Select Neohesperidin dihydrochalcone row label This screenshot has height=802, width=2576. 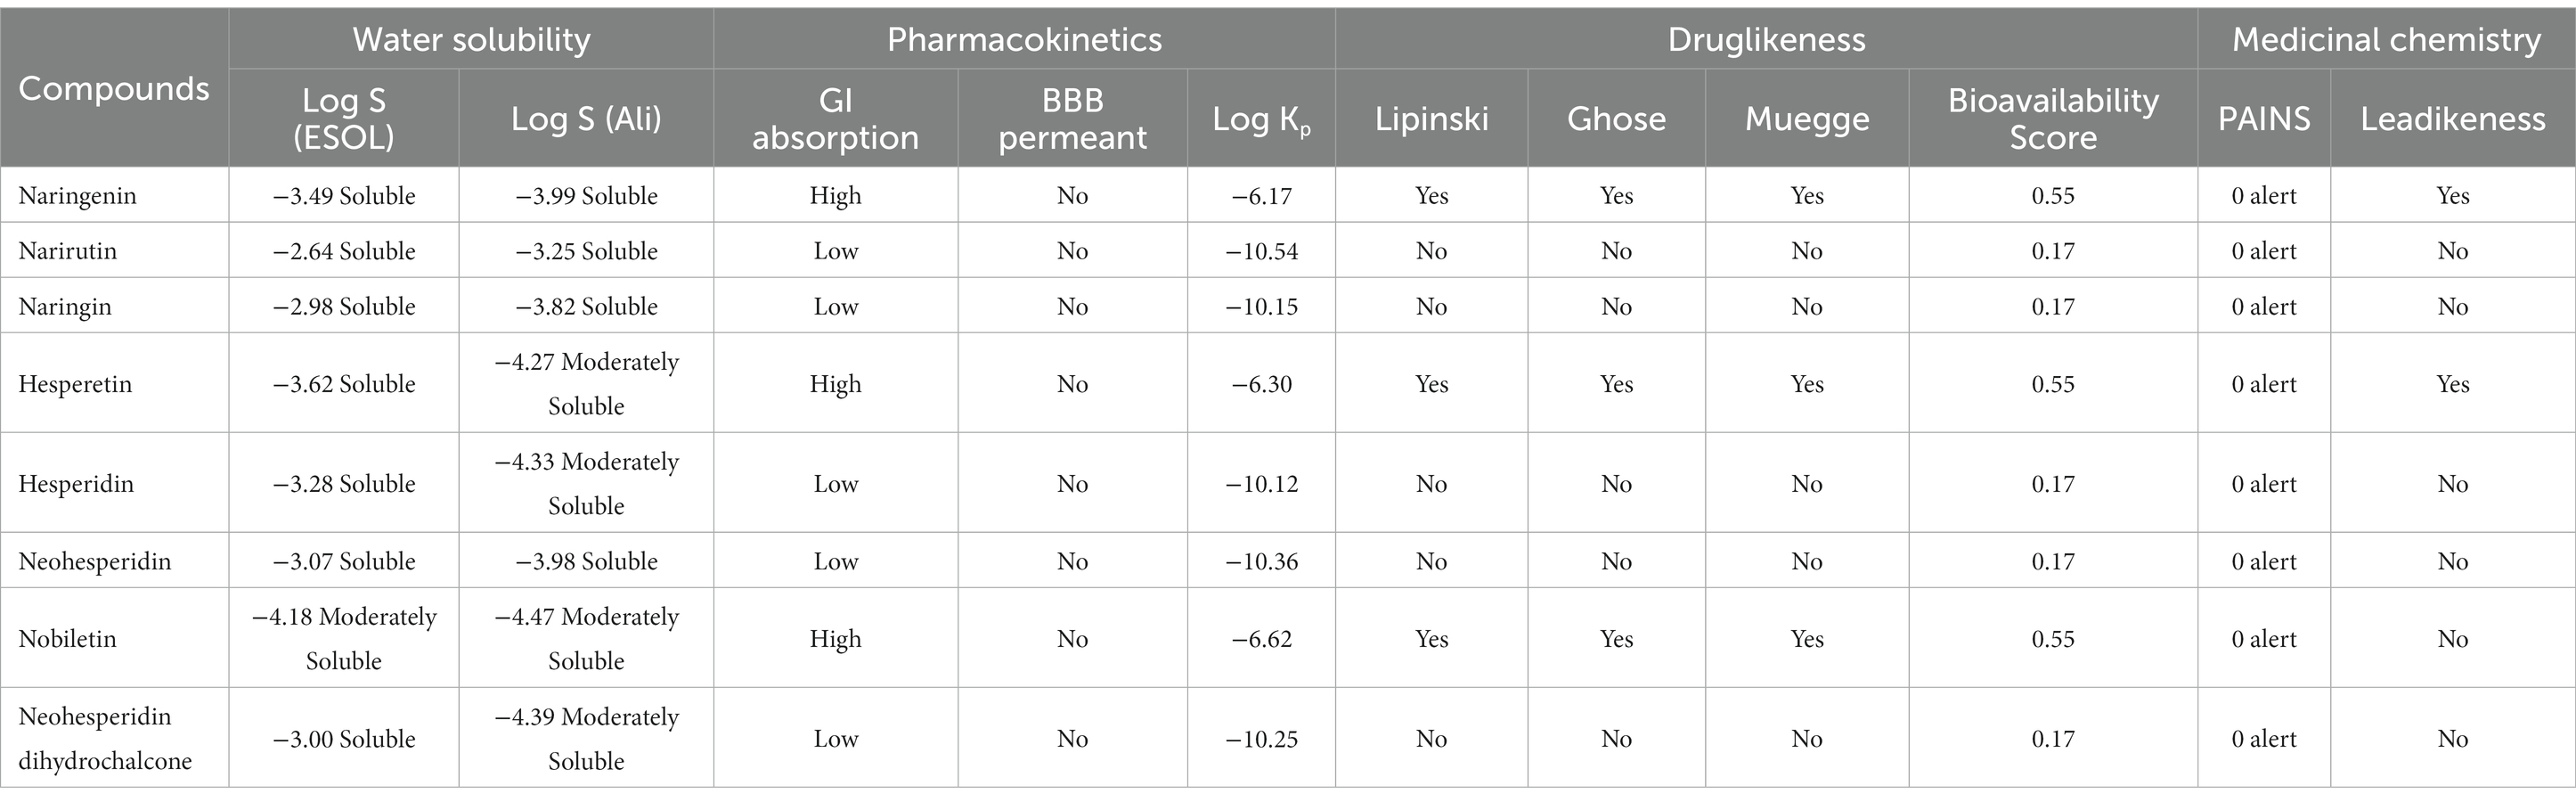(x=105, y=738)
